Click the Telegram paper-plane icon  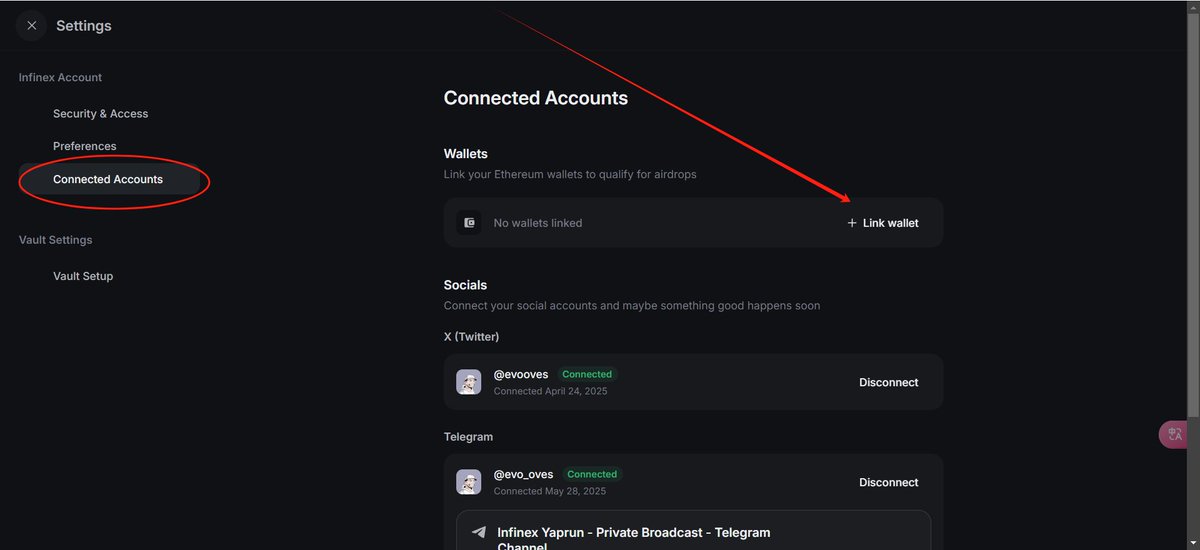[x=479, y=533]
